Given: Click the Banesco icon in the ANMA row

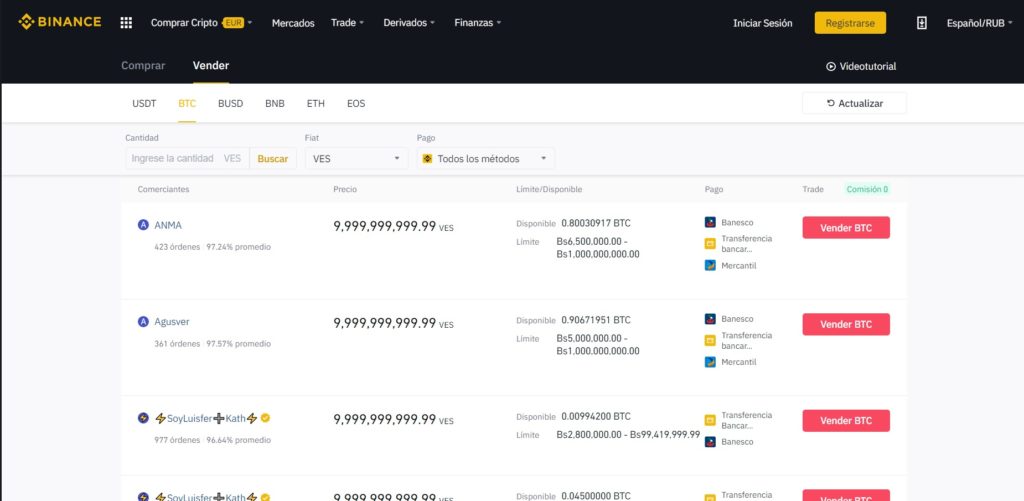Looking at the screenshot, I should tap(711, 222).
